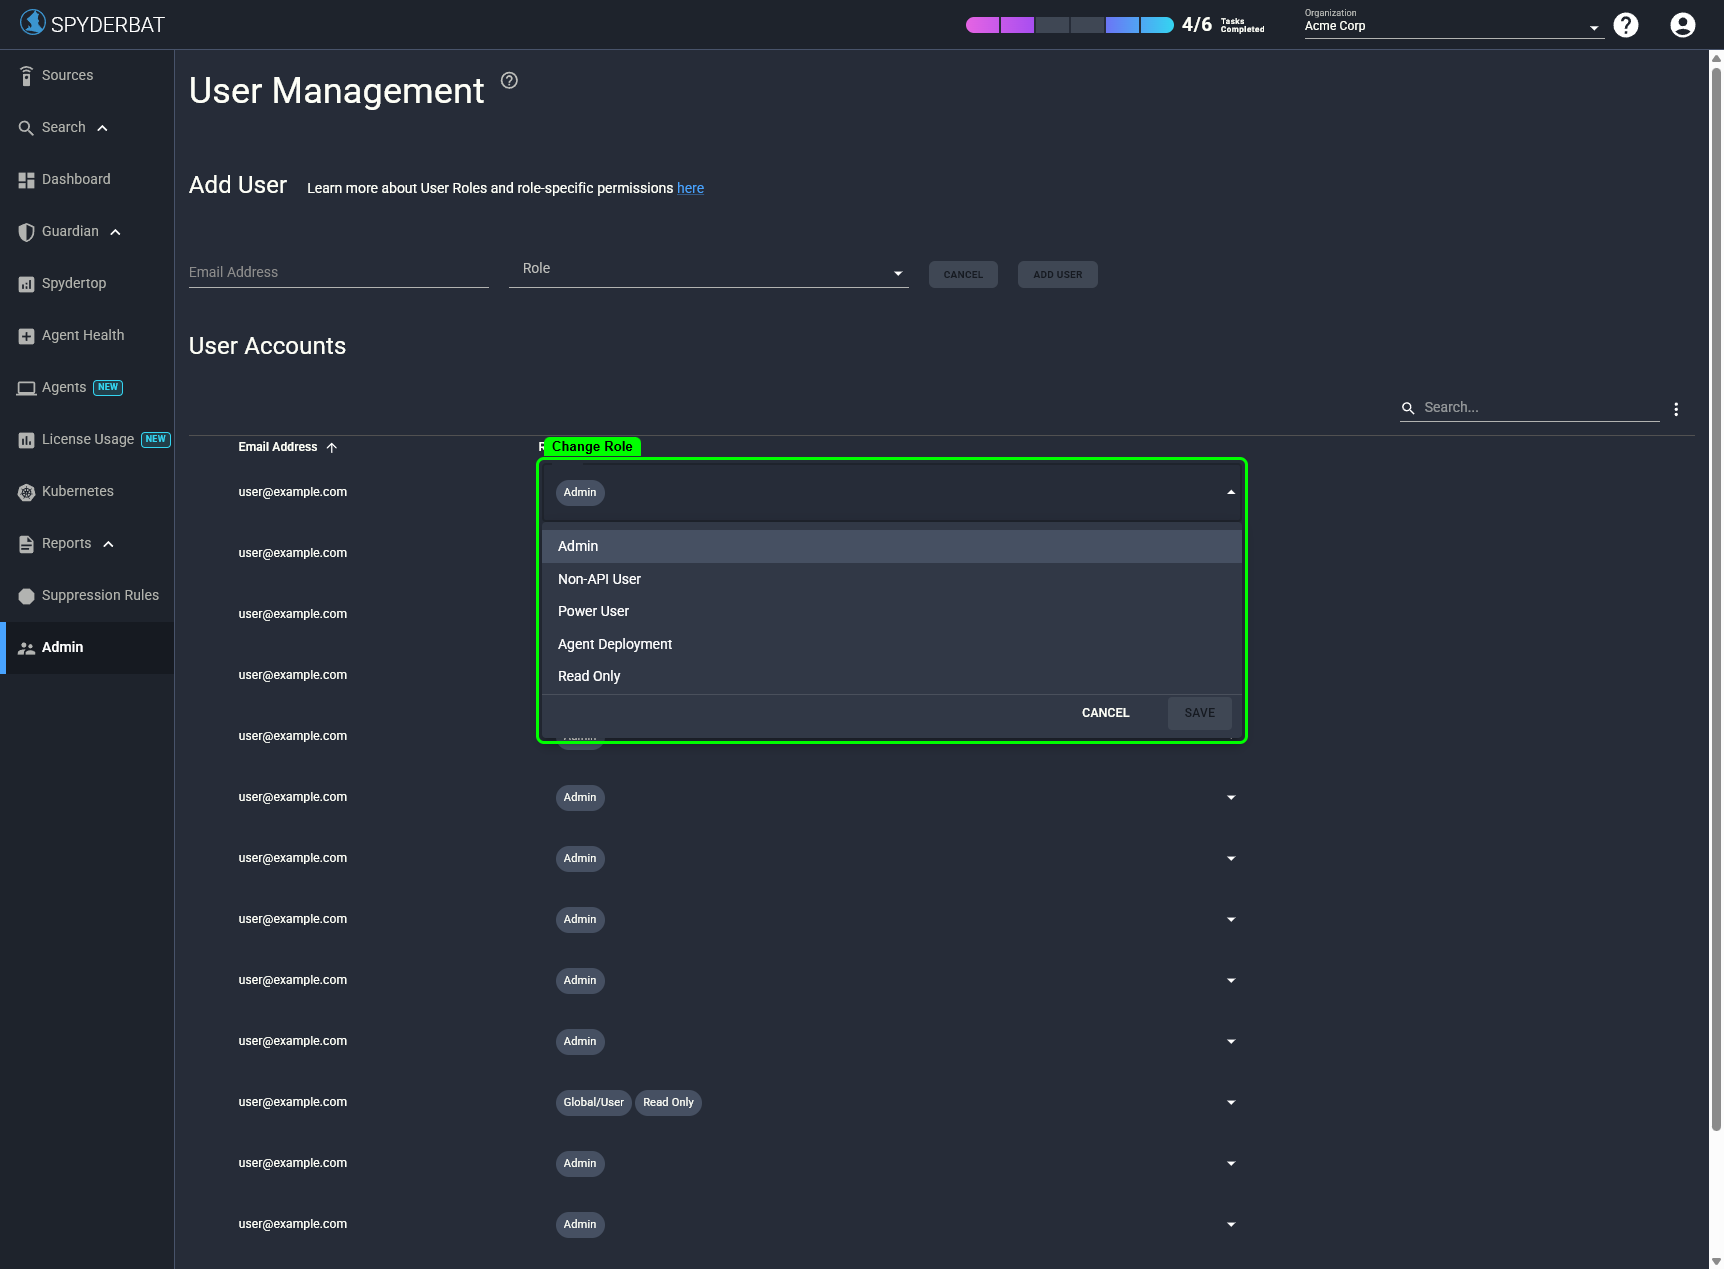This screenshot has height=1269, width=1724.
Task: Open the three-dot overflow menu
Action: click(x=1676, y=408)
